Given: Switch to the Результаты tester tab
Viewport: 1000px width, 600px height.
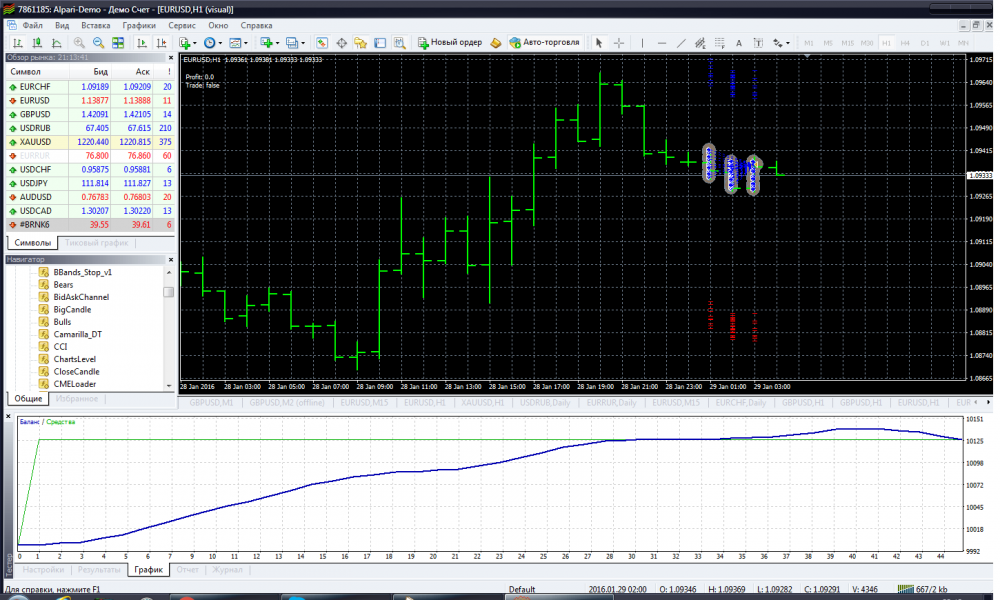Looking at the screenshot, I should point(99,569).
